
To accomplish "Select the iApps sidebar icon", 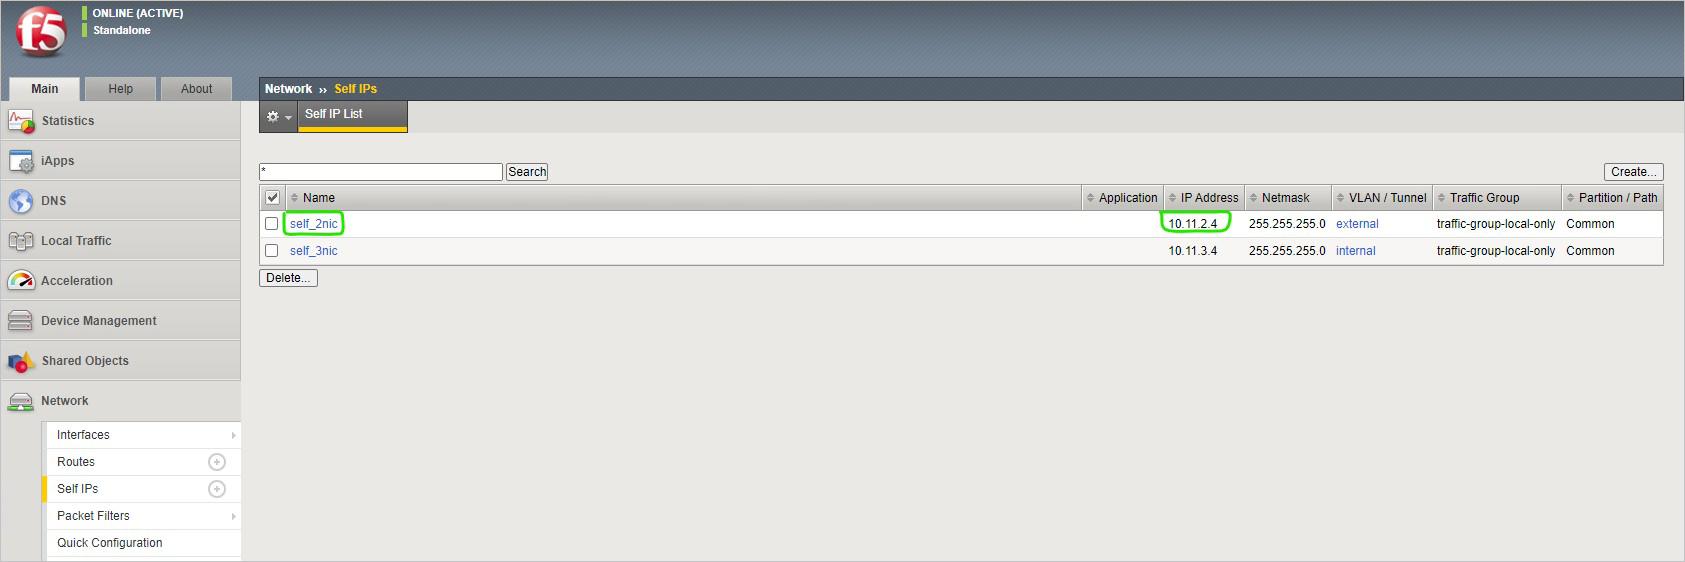I will click(21, 161).
